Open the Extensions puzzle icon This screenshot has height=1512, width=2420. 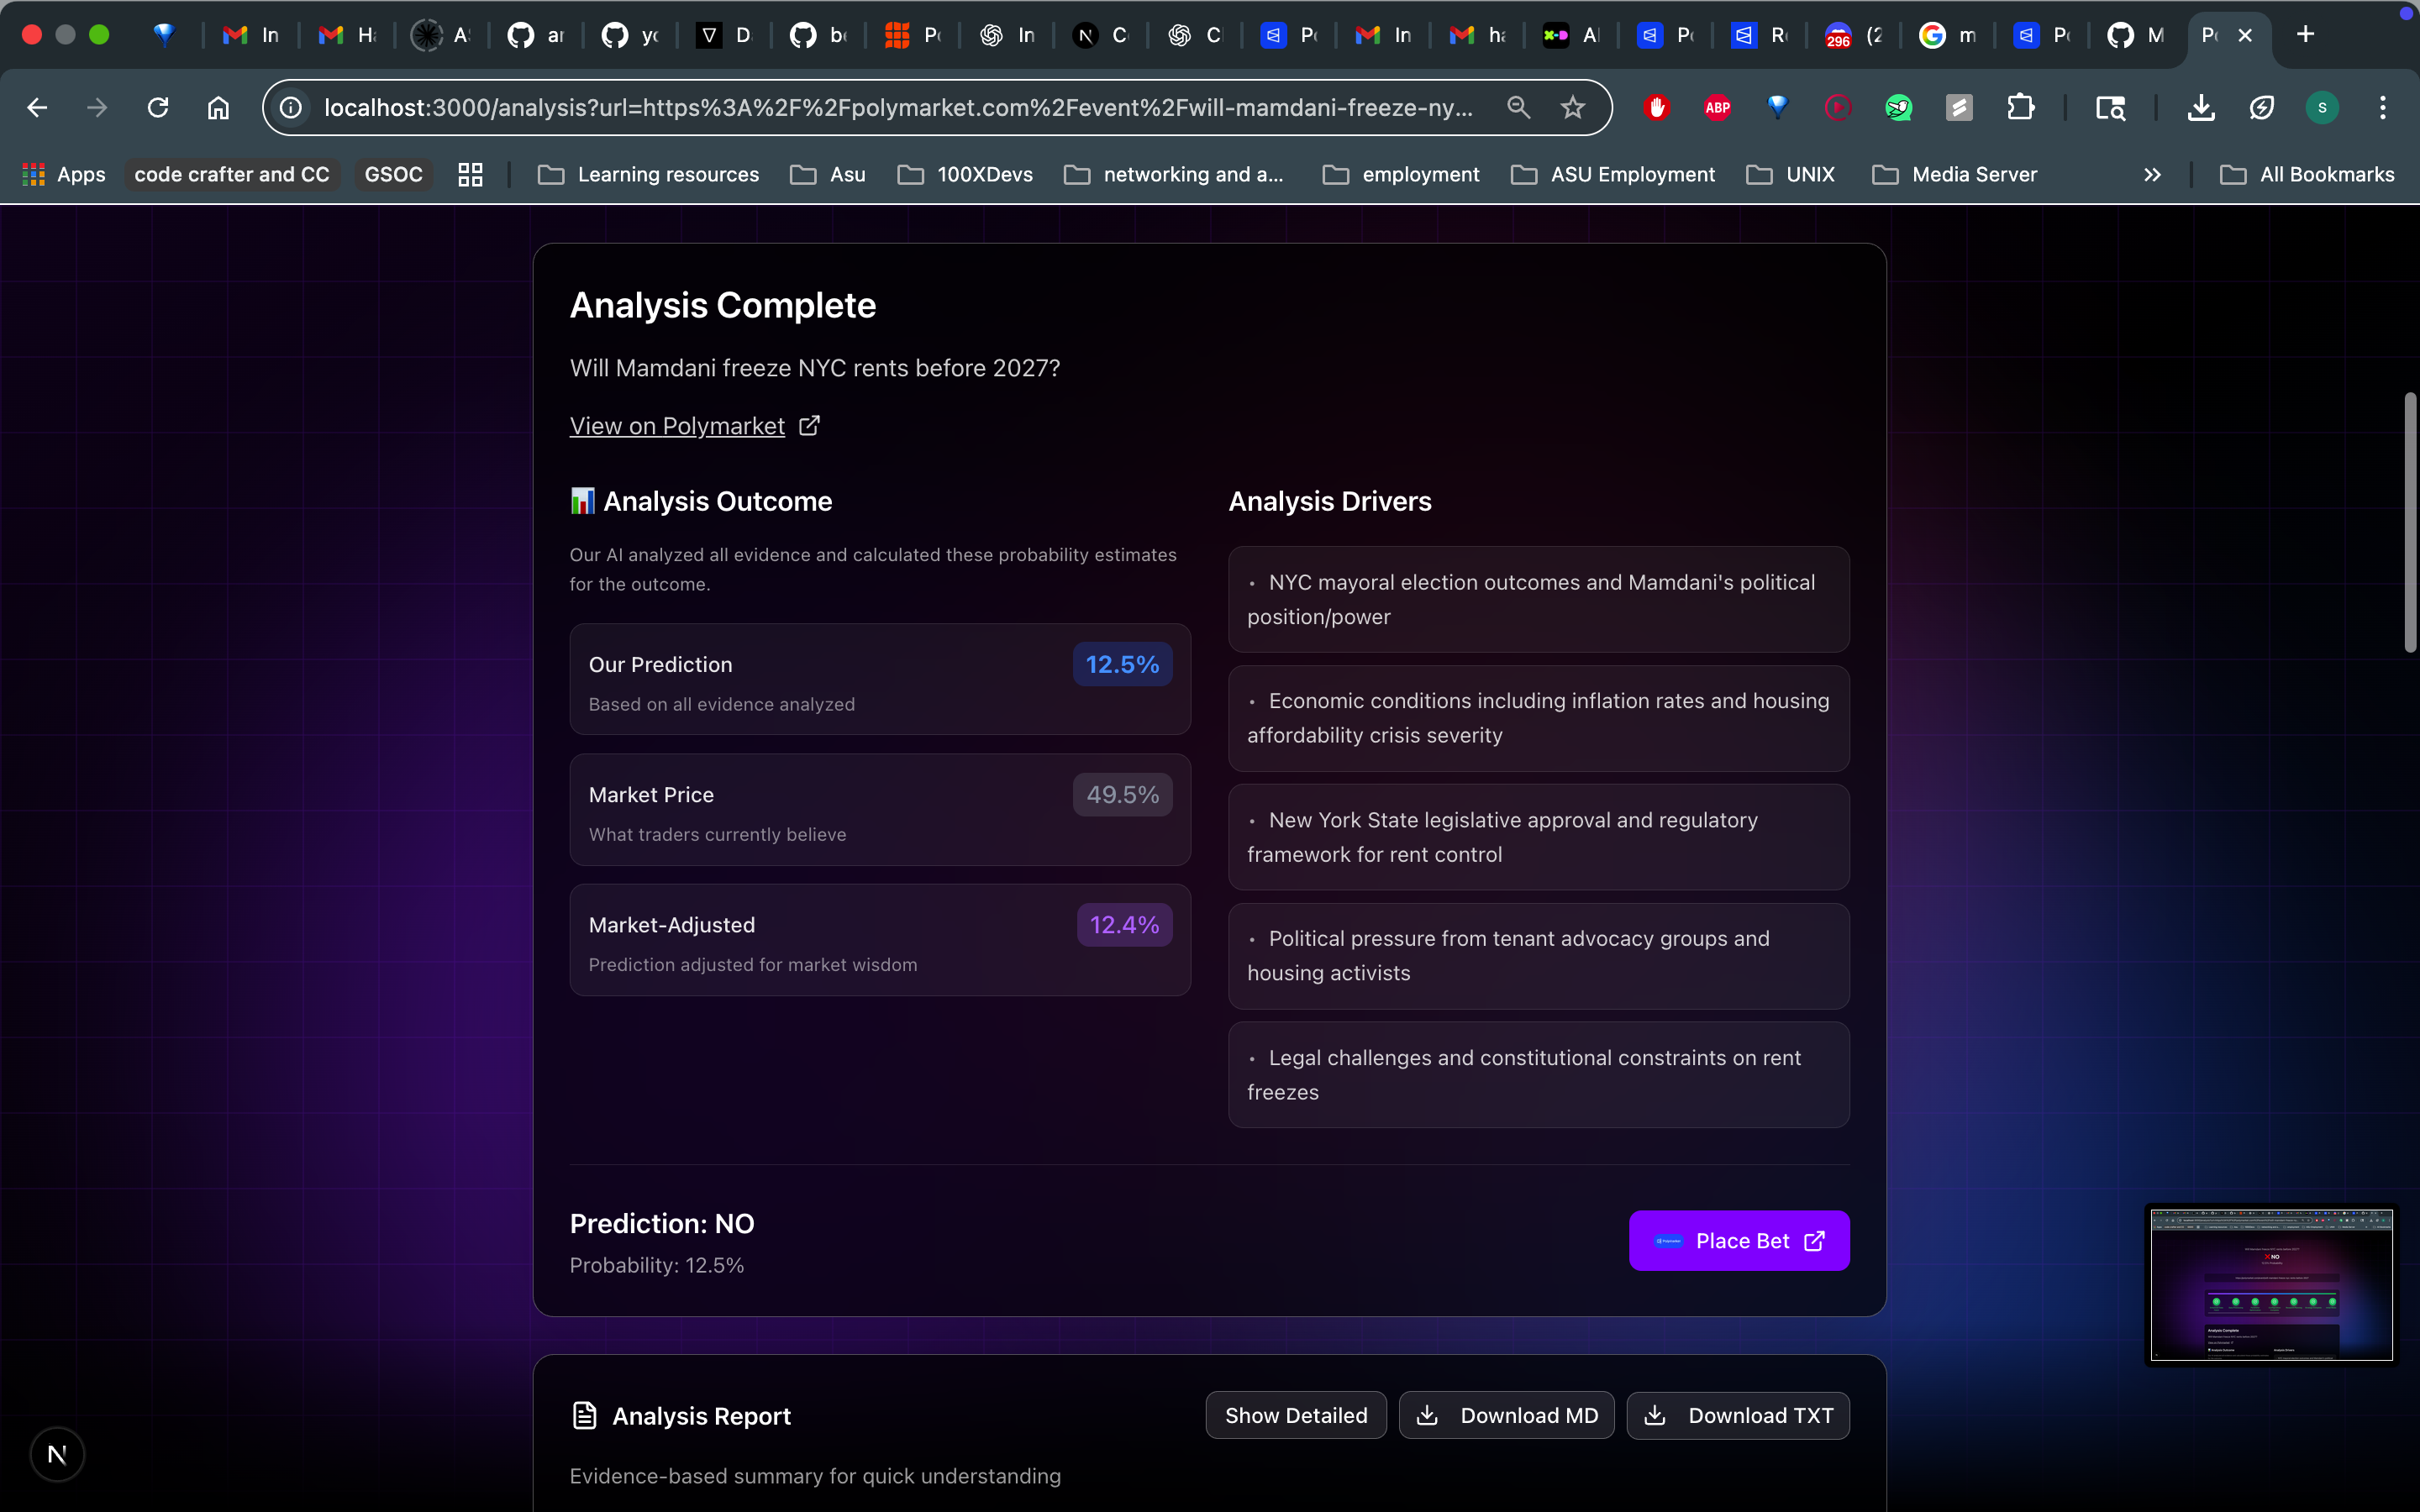click(x=2020, y=107)
